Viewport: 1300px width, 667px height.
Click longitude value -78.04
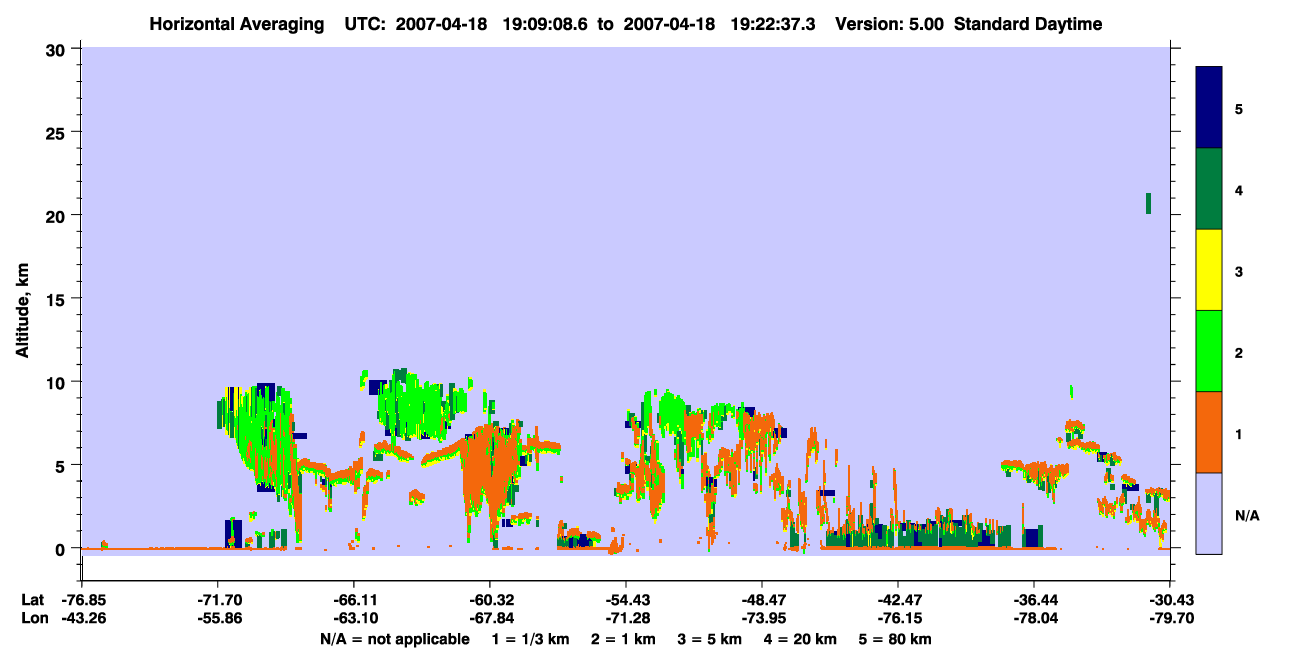coord(1034,618)
